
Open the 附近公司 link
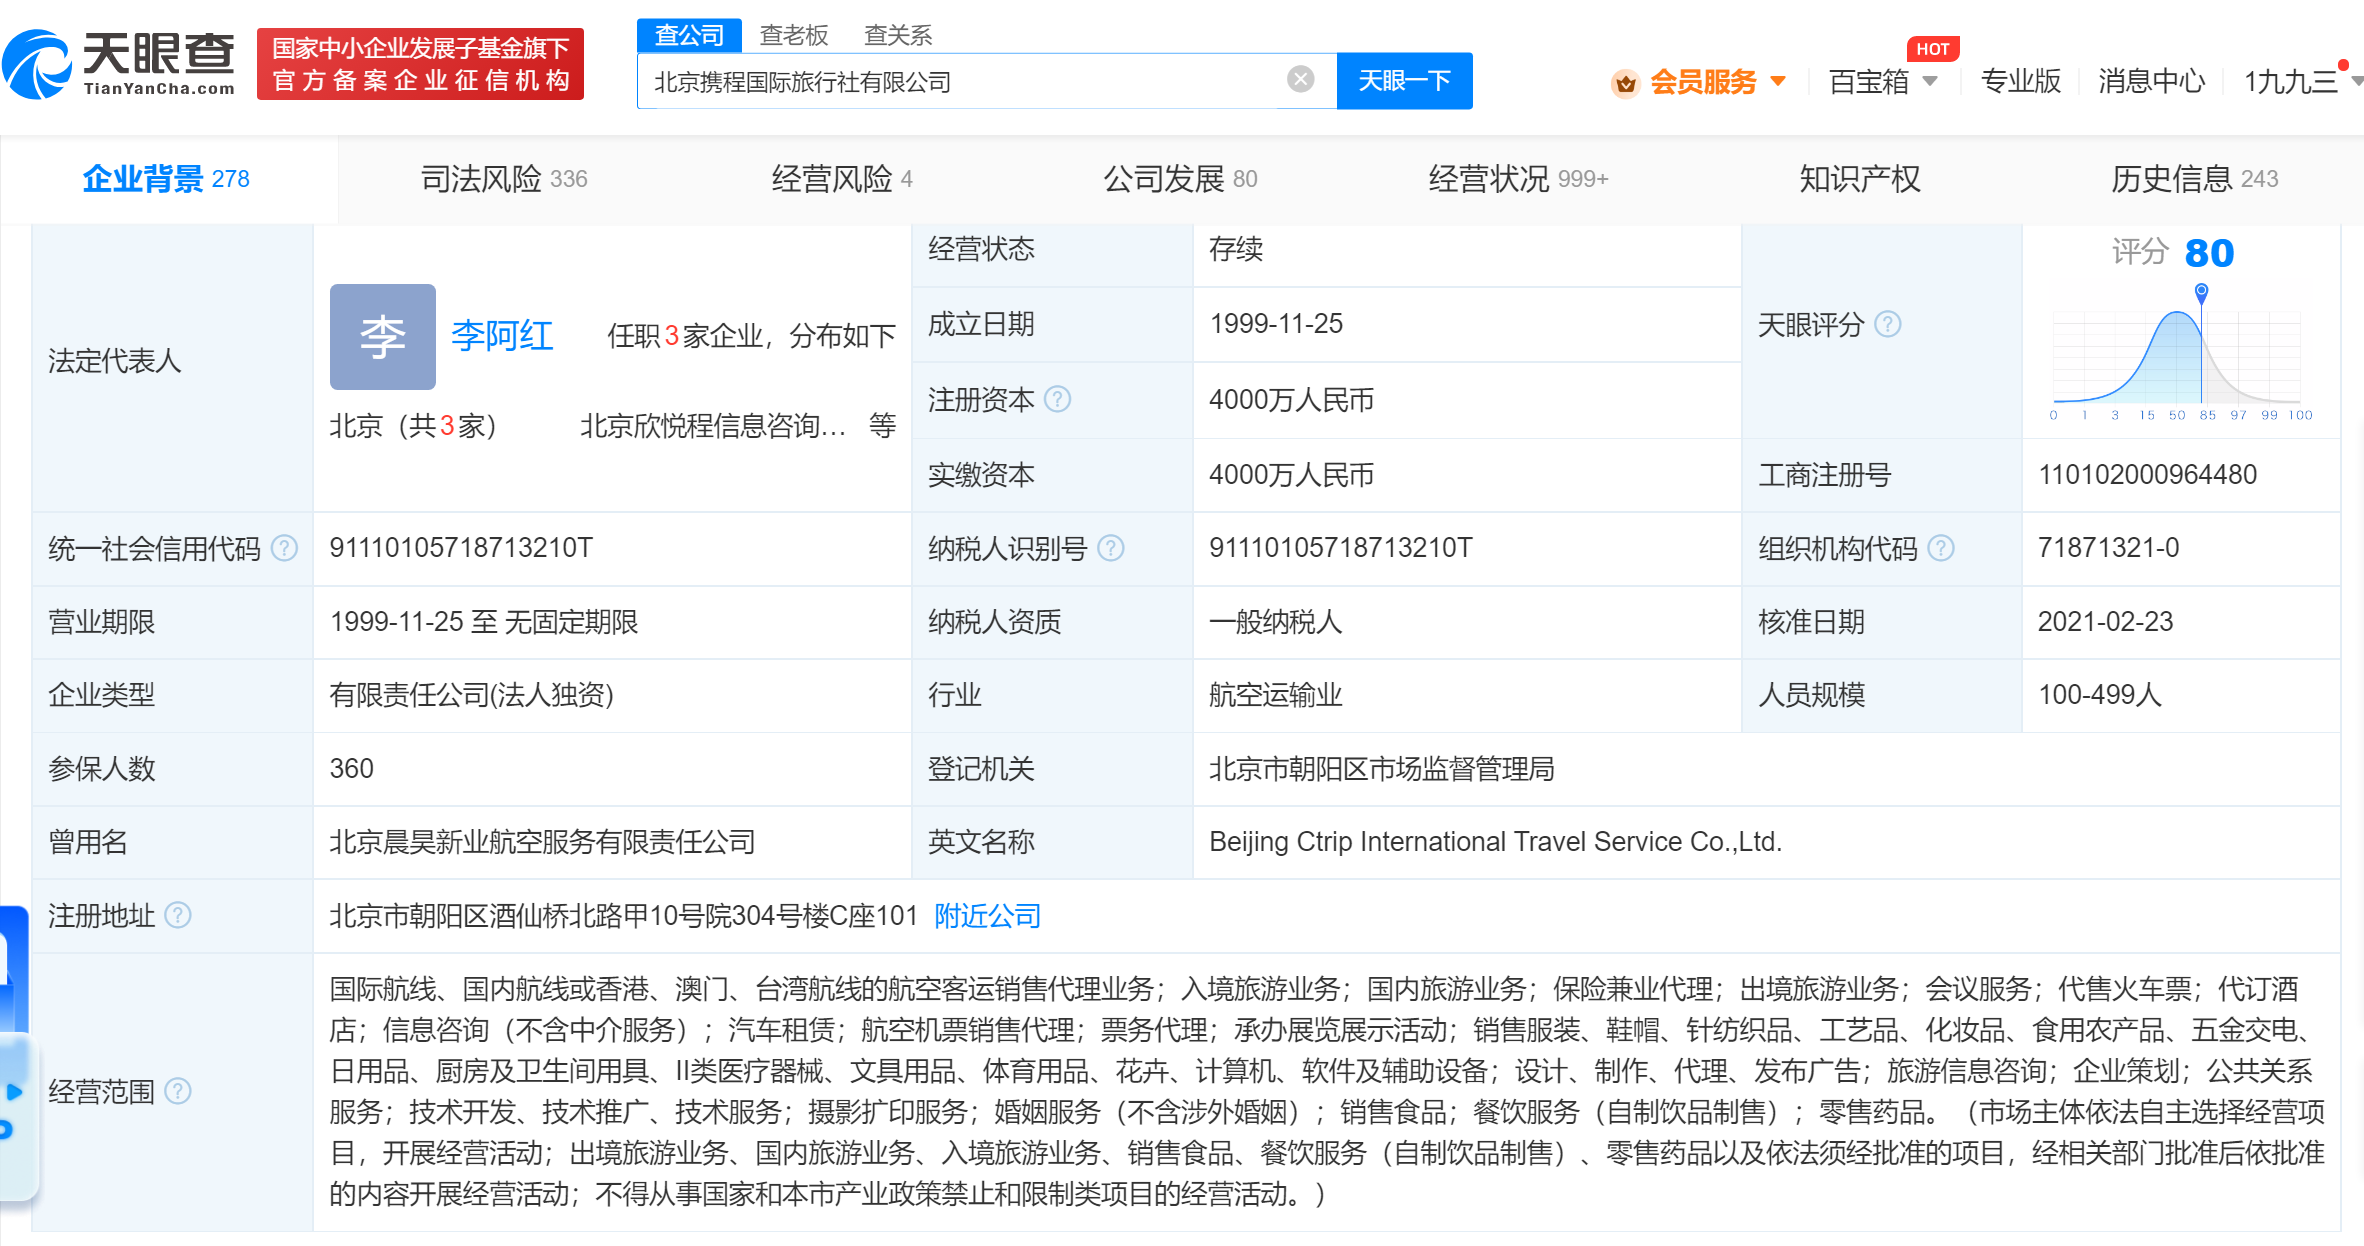point(987,915)
